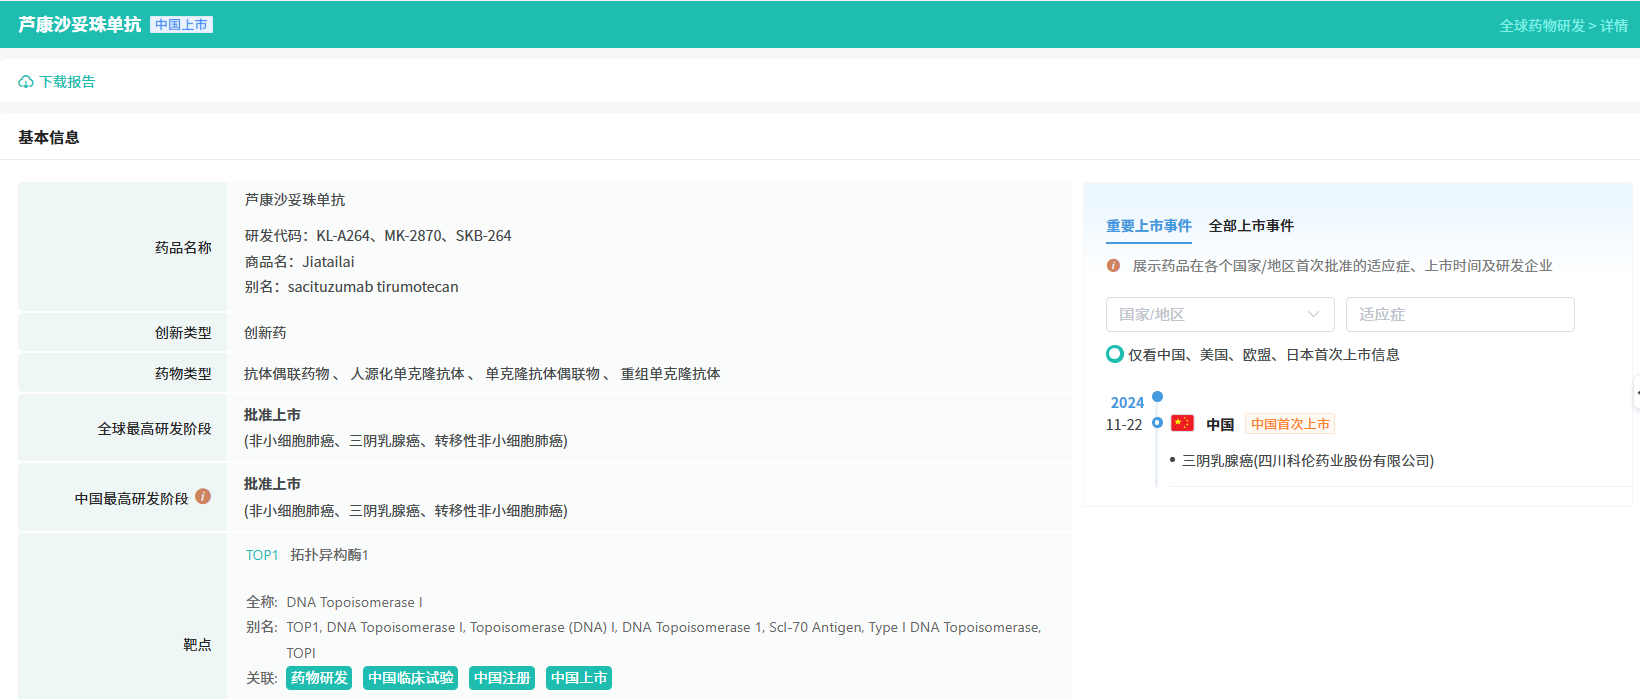The width and height of the screenshot is (1640, 699).
Task: Click the China flag icon in timeline
Action: click(1182, 423)
